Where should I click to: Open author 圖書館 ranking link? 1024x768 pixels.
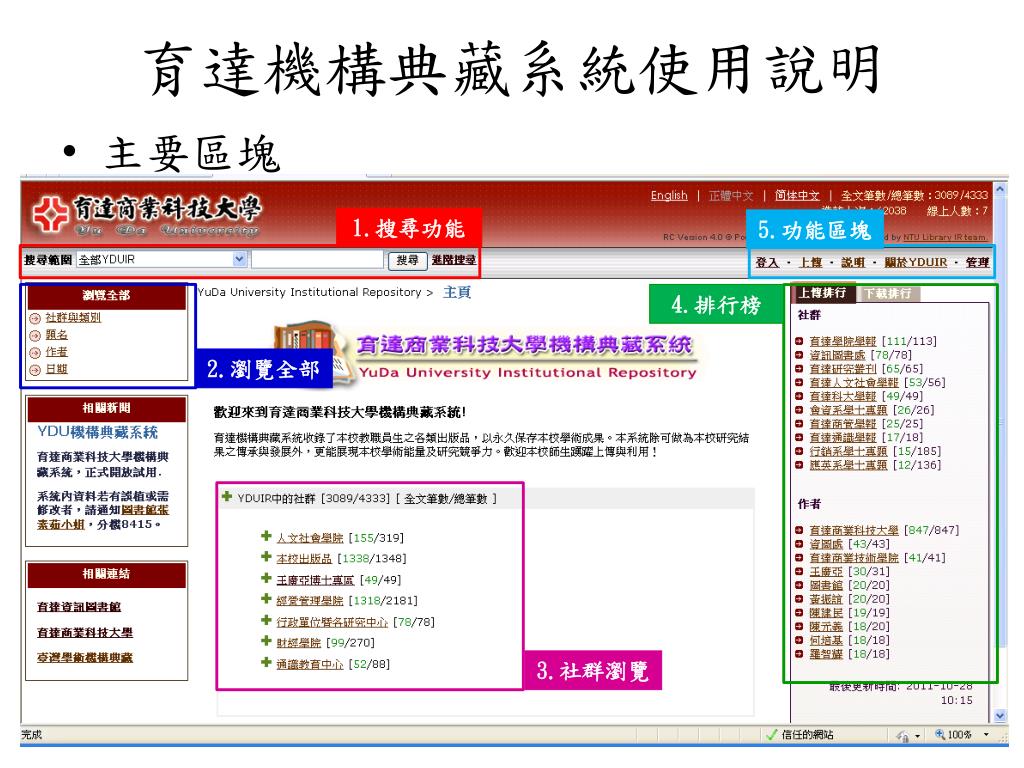click(x=826, y=585)
